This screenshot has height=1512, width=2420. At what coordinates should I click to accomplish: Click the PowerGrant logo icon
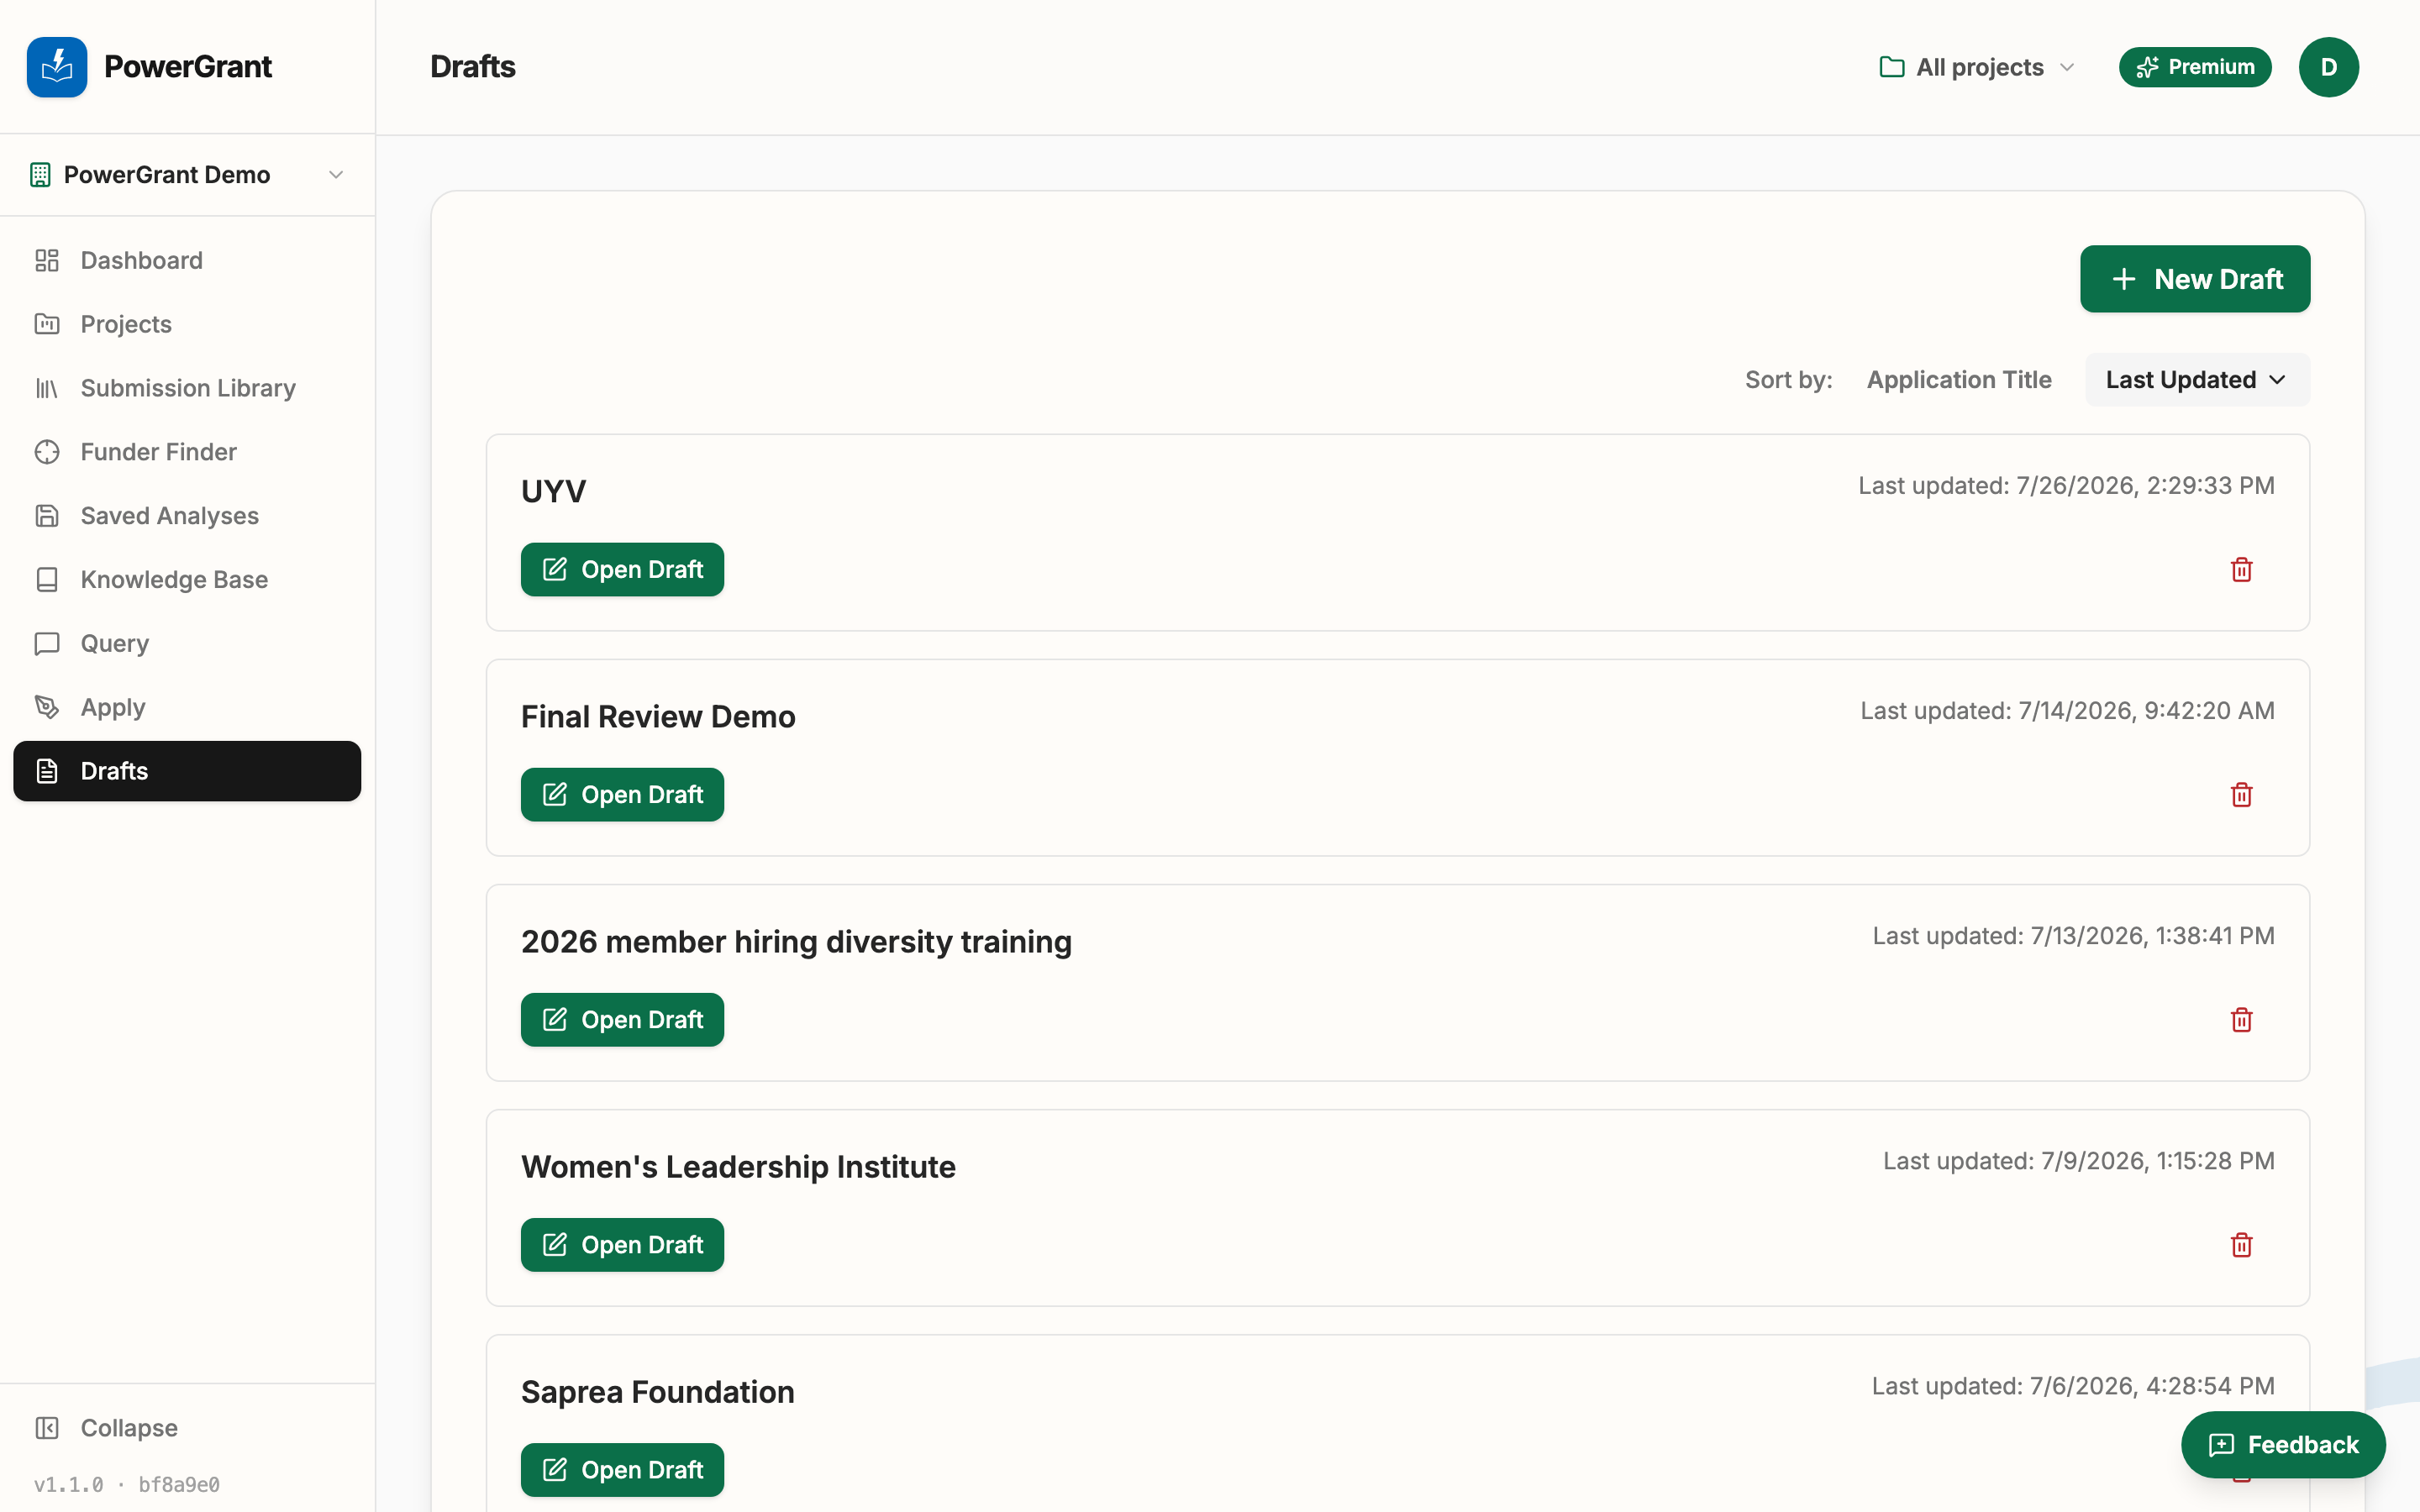tap(57, 67)
